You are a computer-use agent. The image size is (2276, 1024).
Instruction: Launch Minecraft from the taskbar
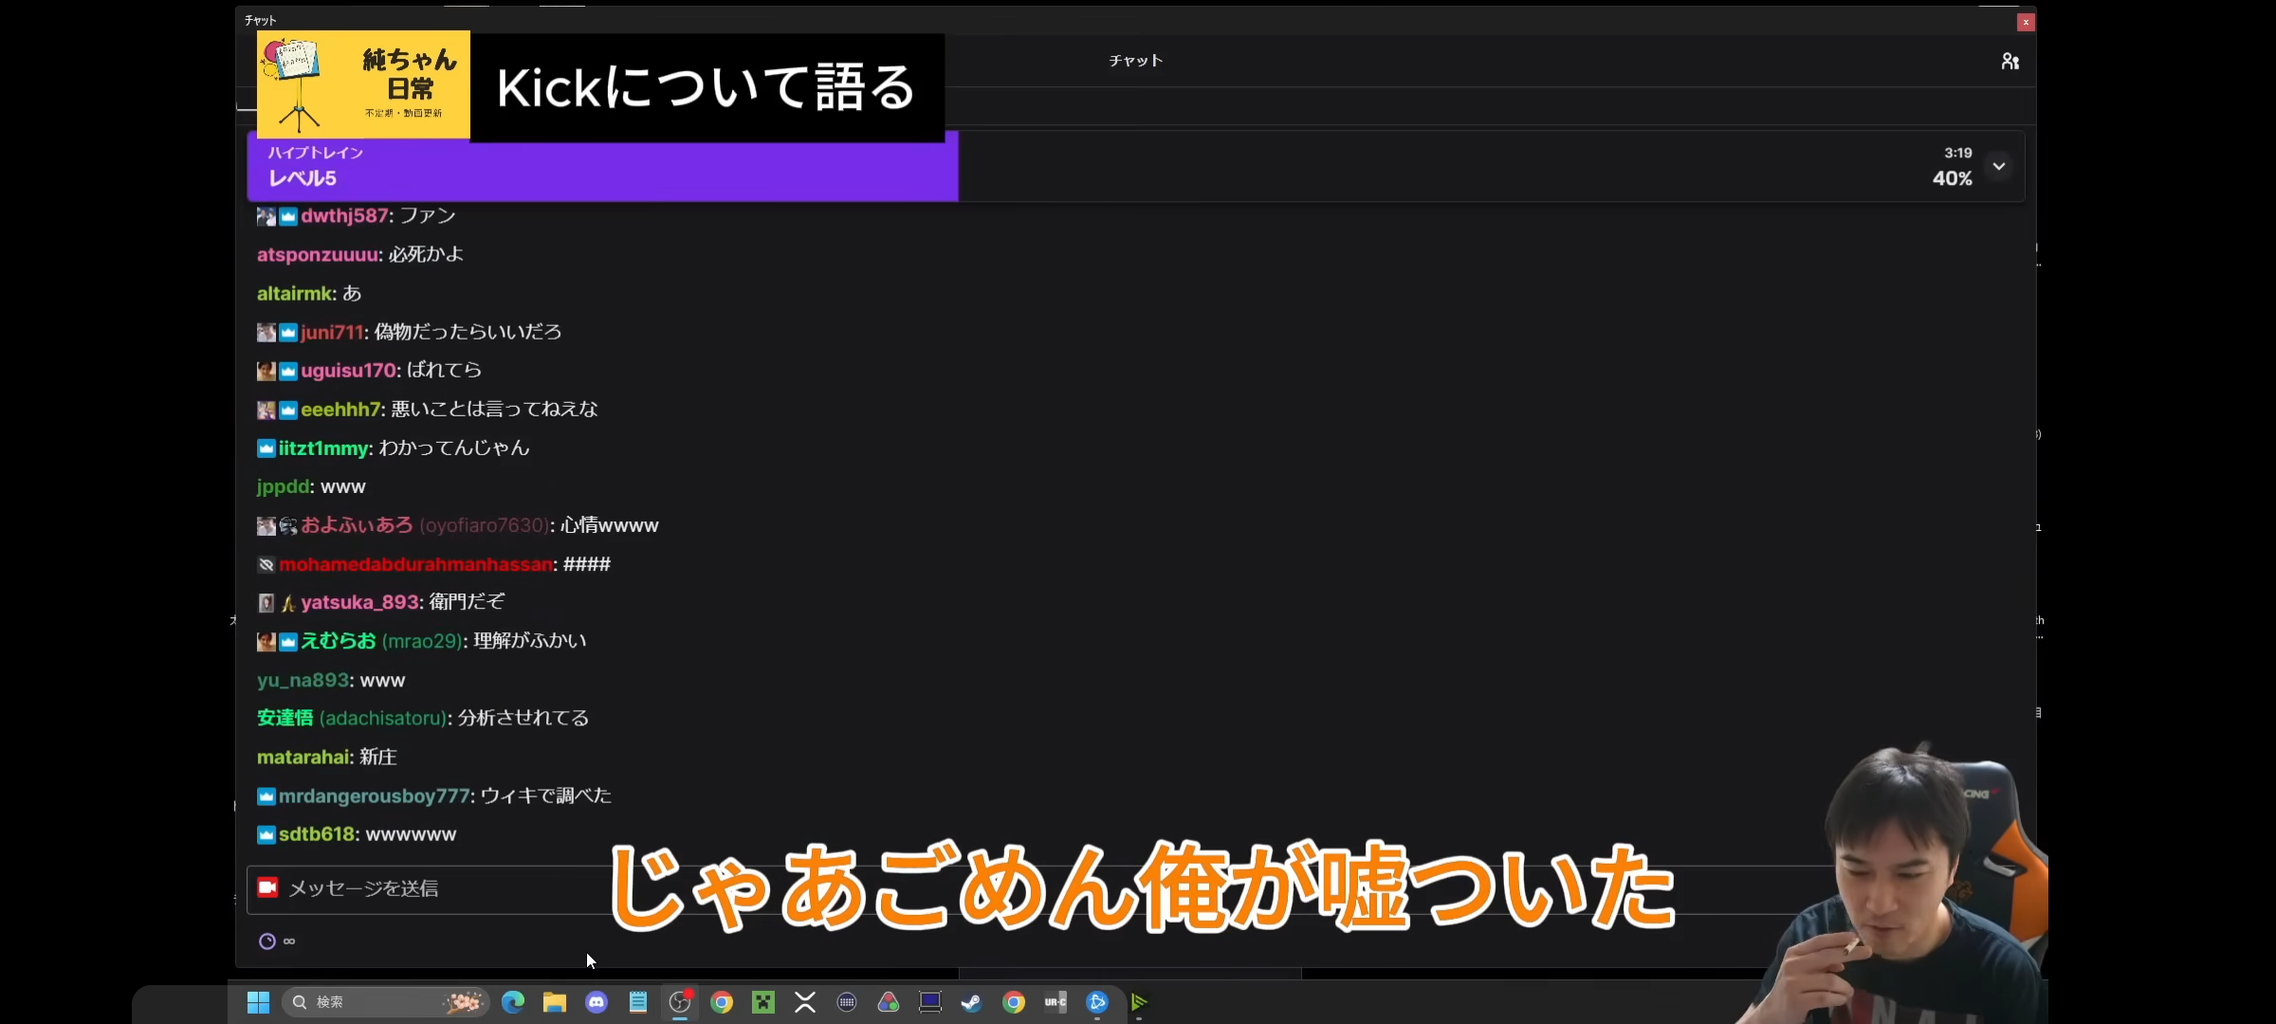pyautogui.click(x=763, y=1002)
